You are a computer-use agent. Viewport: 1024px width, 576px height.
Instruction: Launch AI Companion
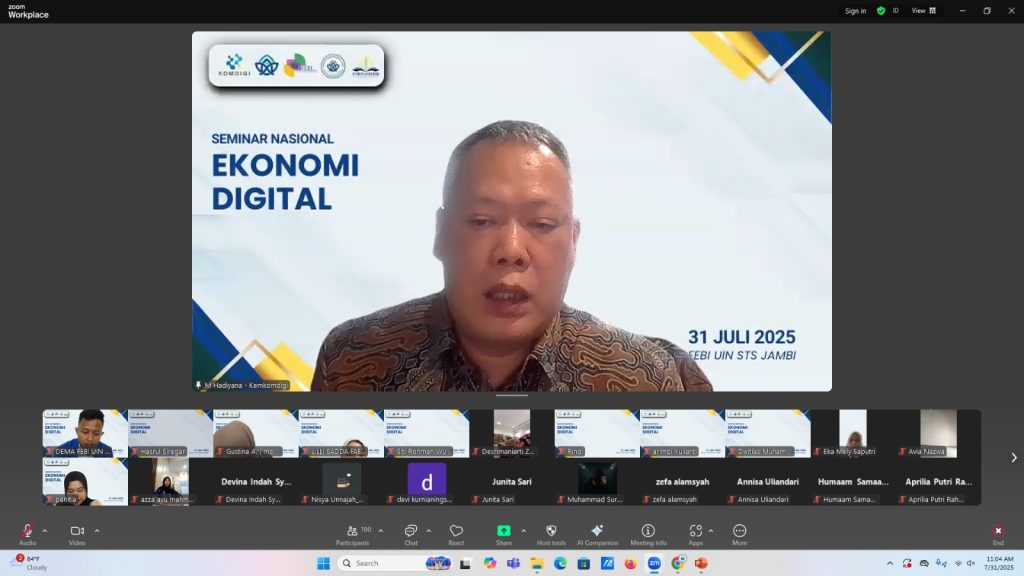click(x=597, y=531)
